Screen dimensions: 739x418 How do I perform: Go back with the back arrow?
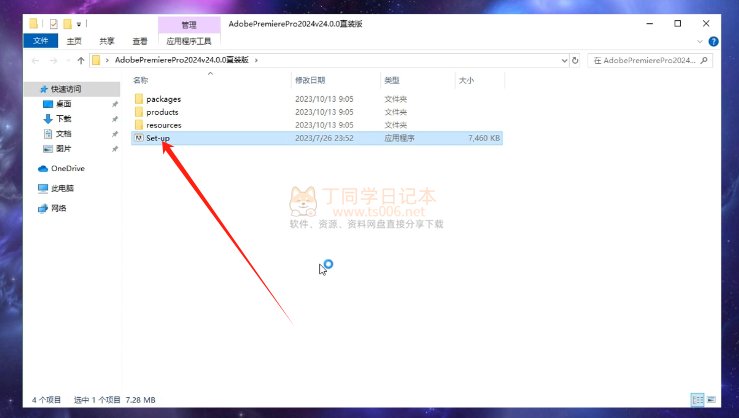[35, 60]
